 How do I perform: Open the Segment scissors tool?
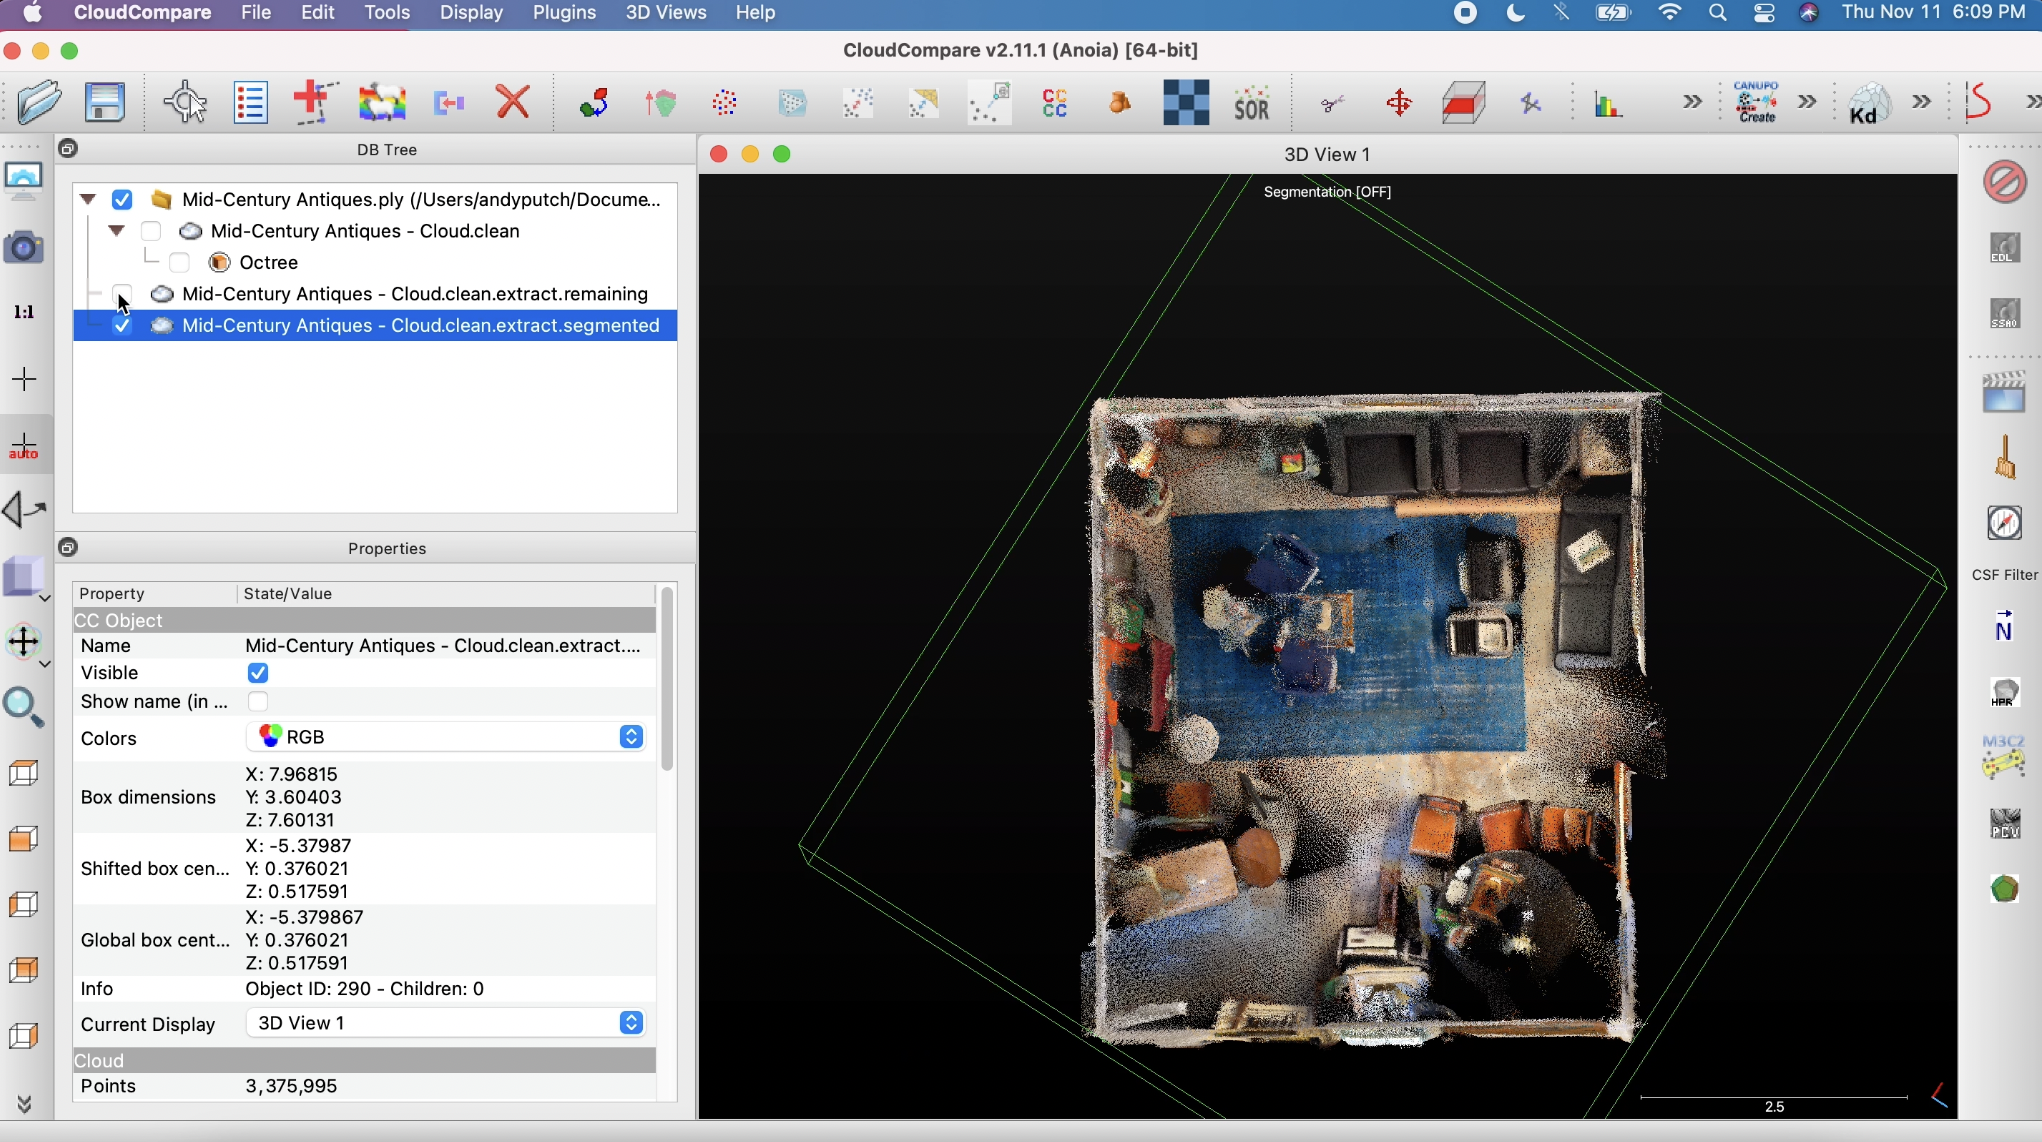coord(1332,102)
